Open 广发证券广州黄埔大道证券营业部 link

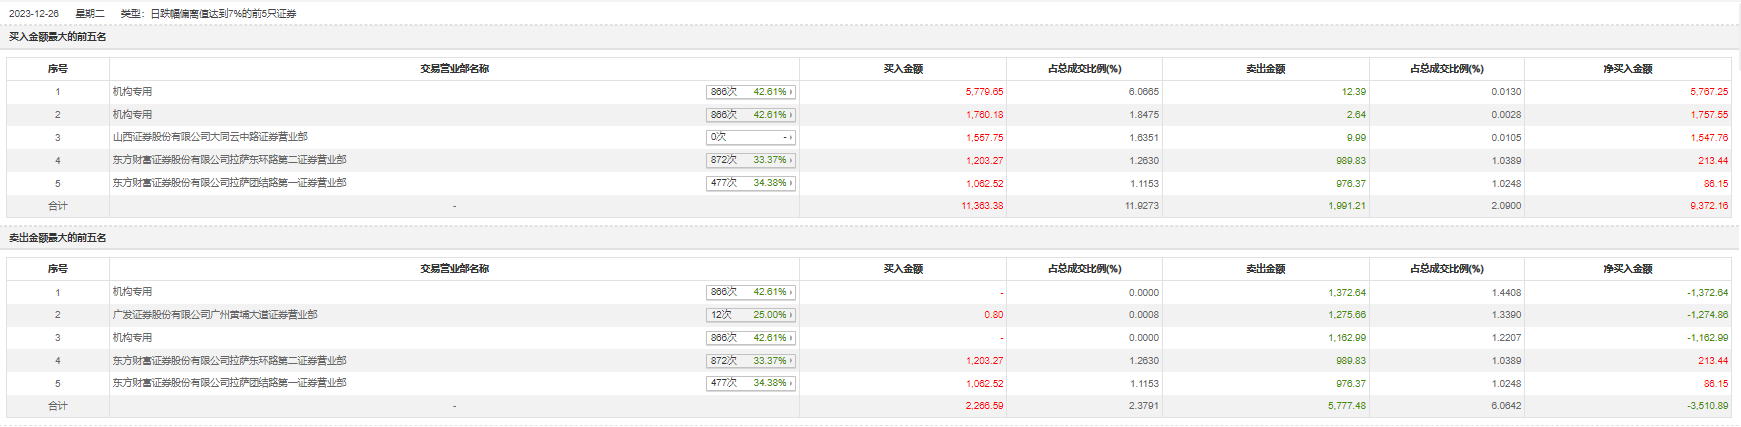(x=215, y=315)
